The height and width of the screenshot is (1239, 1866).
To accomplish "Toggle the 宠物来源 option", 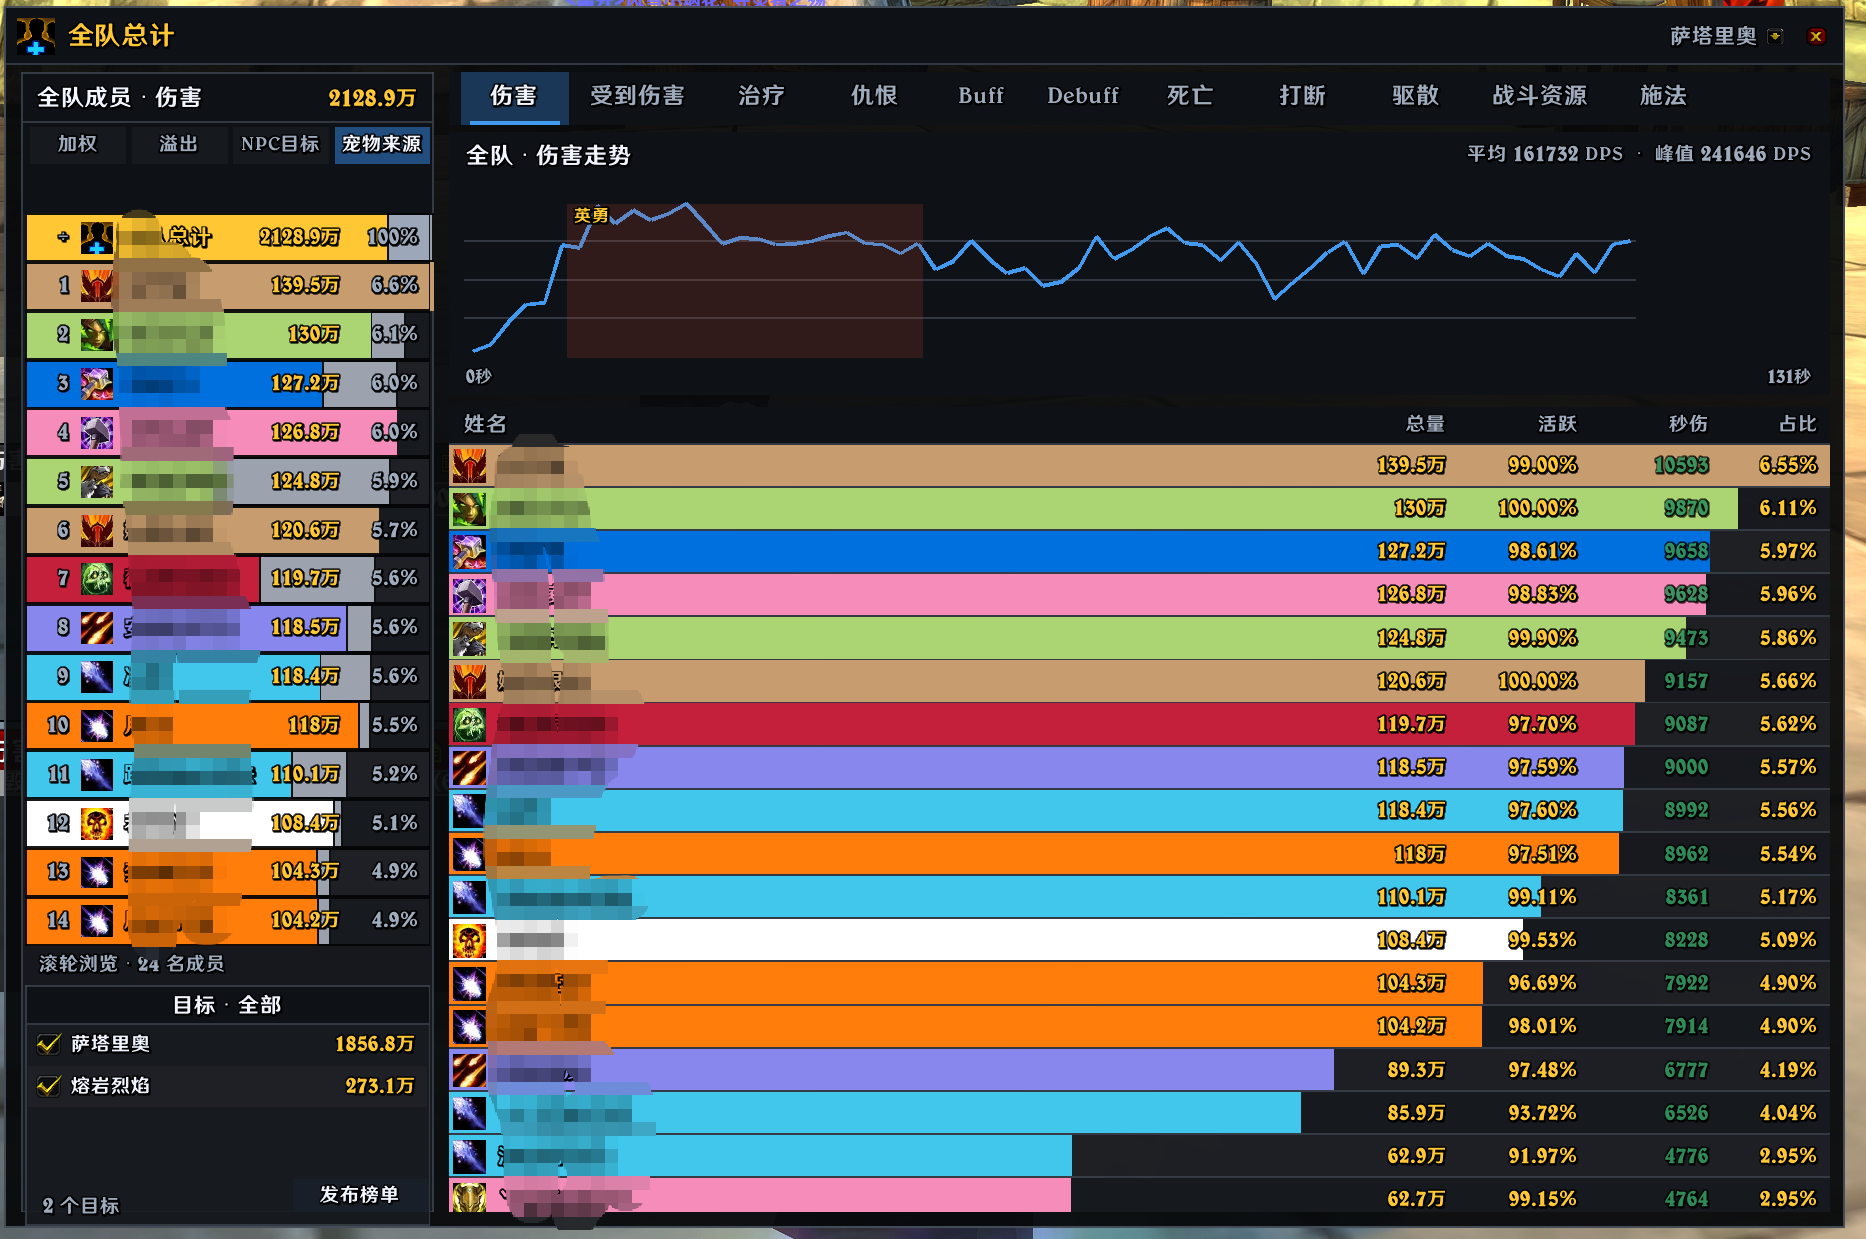I will tap(381, 144).
